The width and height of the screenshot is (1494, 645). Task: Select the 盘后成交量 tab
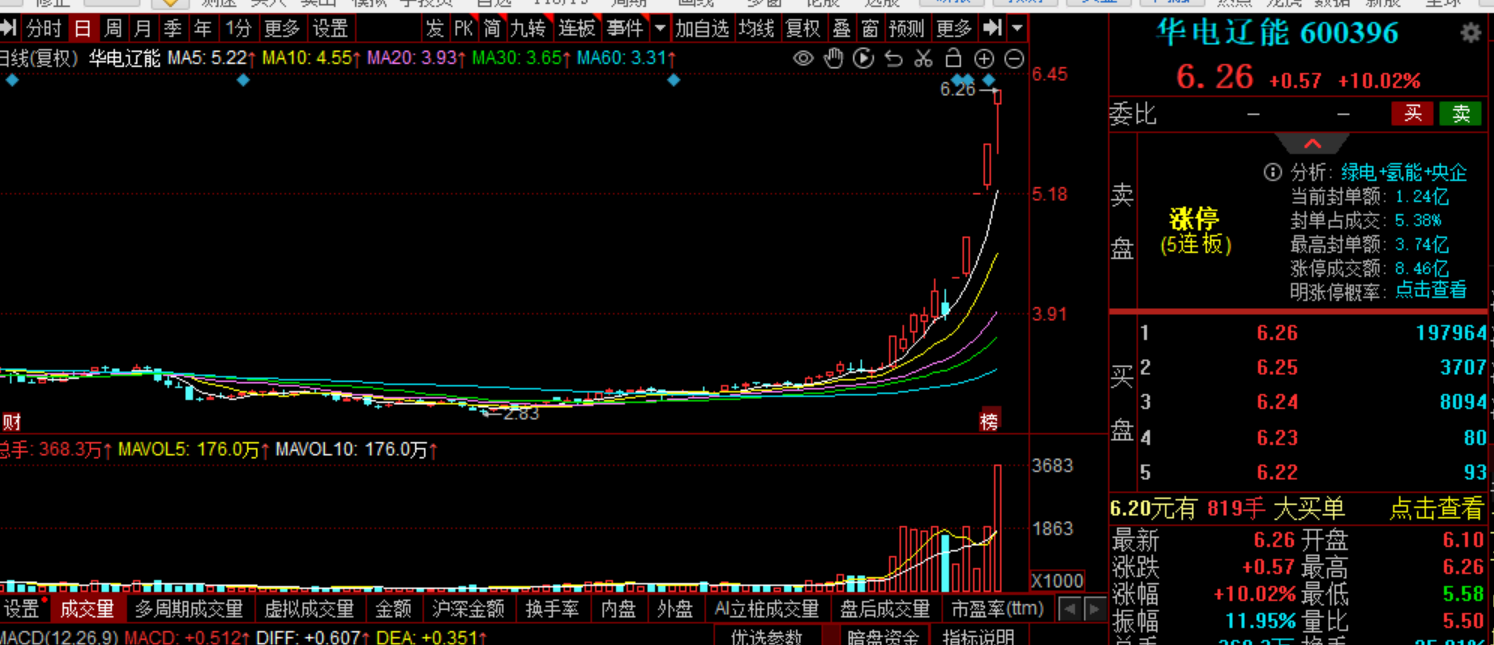pos(885,608)
